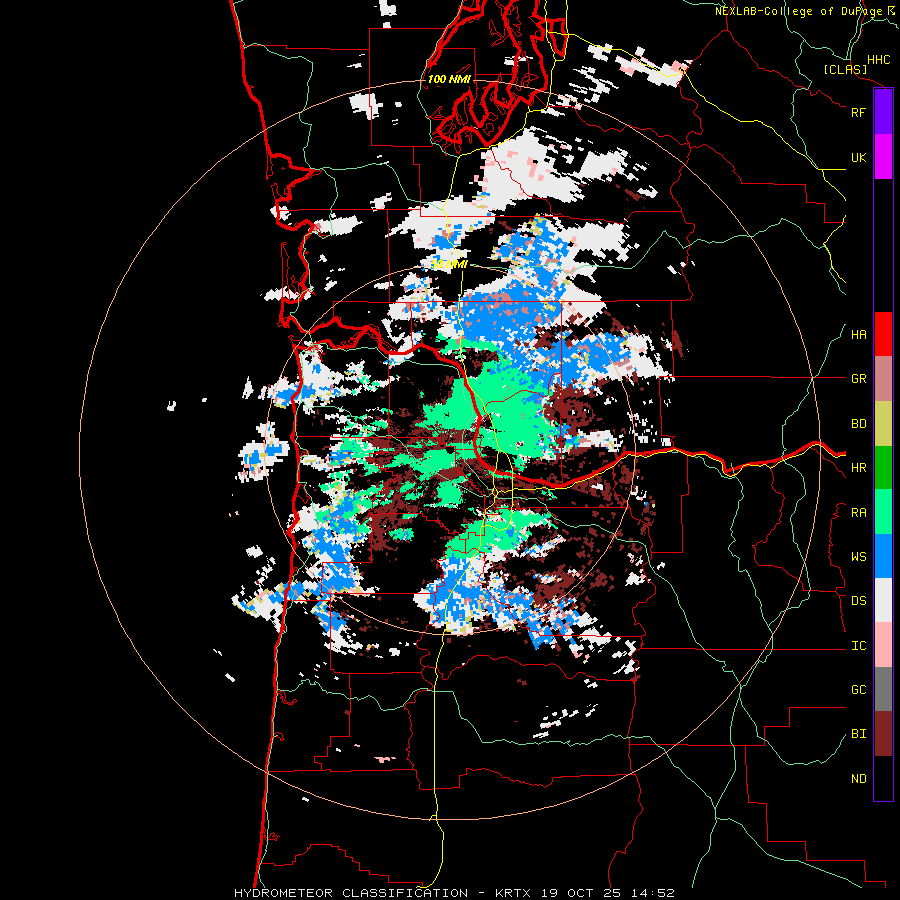Screen dimensions: 900x900
Task: Click the 'HHC' product code text
Action: (879, 60)
